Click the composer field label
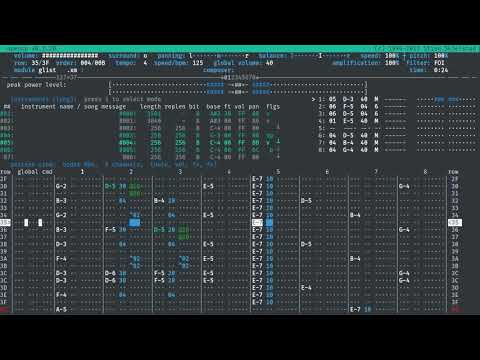This screenshot has height=360, width=480. (218, 70)
